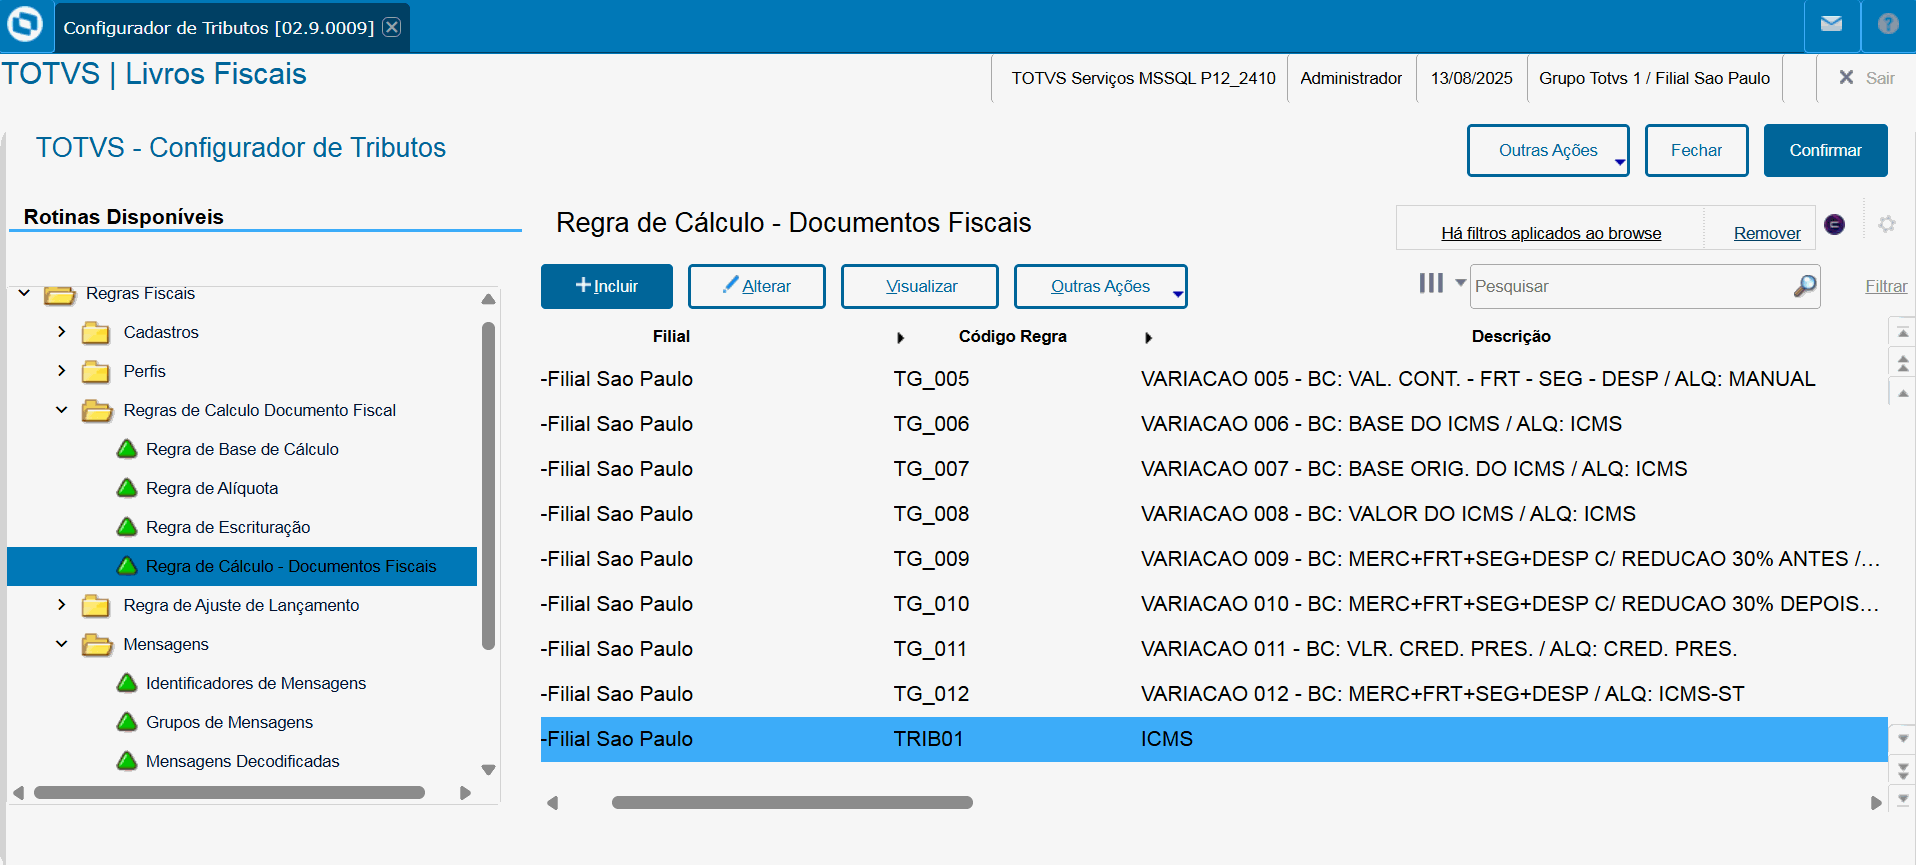
Task: Click the grid's scroll-right arrow
Action: click(x=1876, y=802)
